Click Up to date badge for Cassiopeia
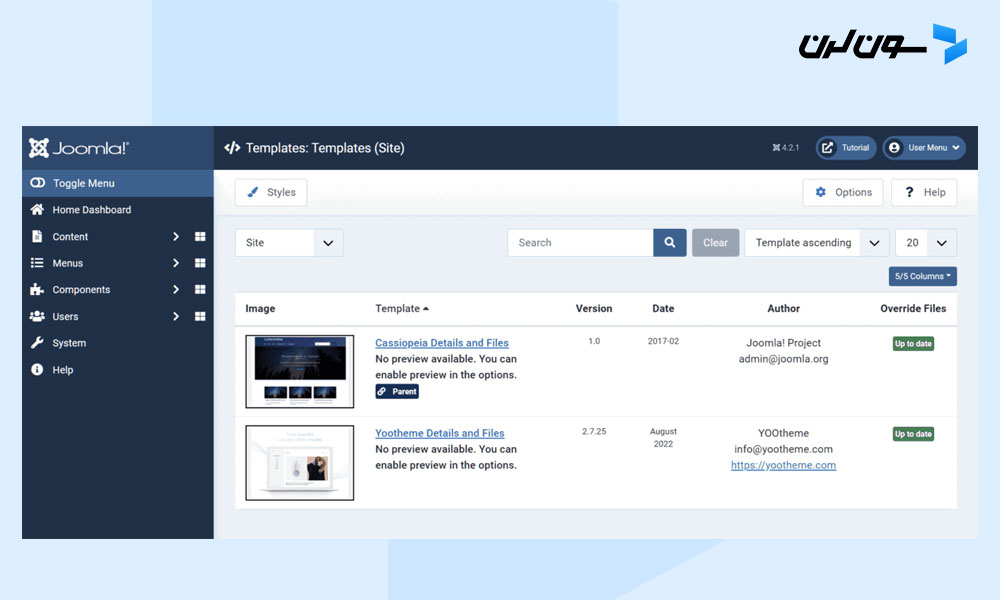The width and height of the screenshot is (1000, 600). (x=913, y=344)
